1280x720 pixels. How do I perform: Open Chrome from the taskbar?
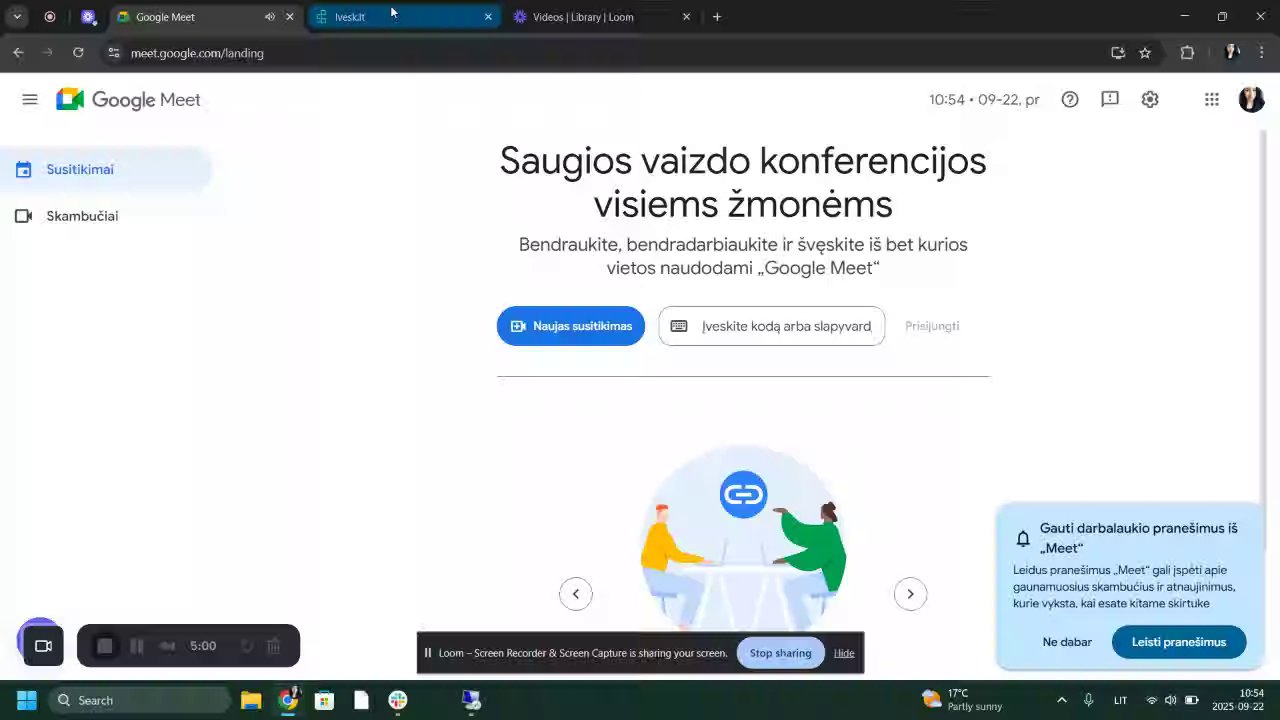[x=289, y=700]
